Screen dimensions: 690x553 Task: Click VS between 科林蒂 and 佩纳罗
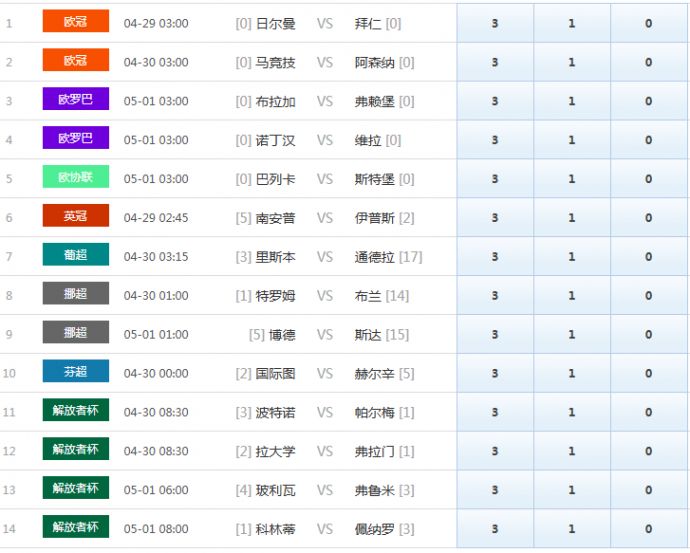click(325, 529)
